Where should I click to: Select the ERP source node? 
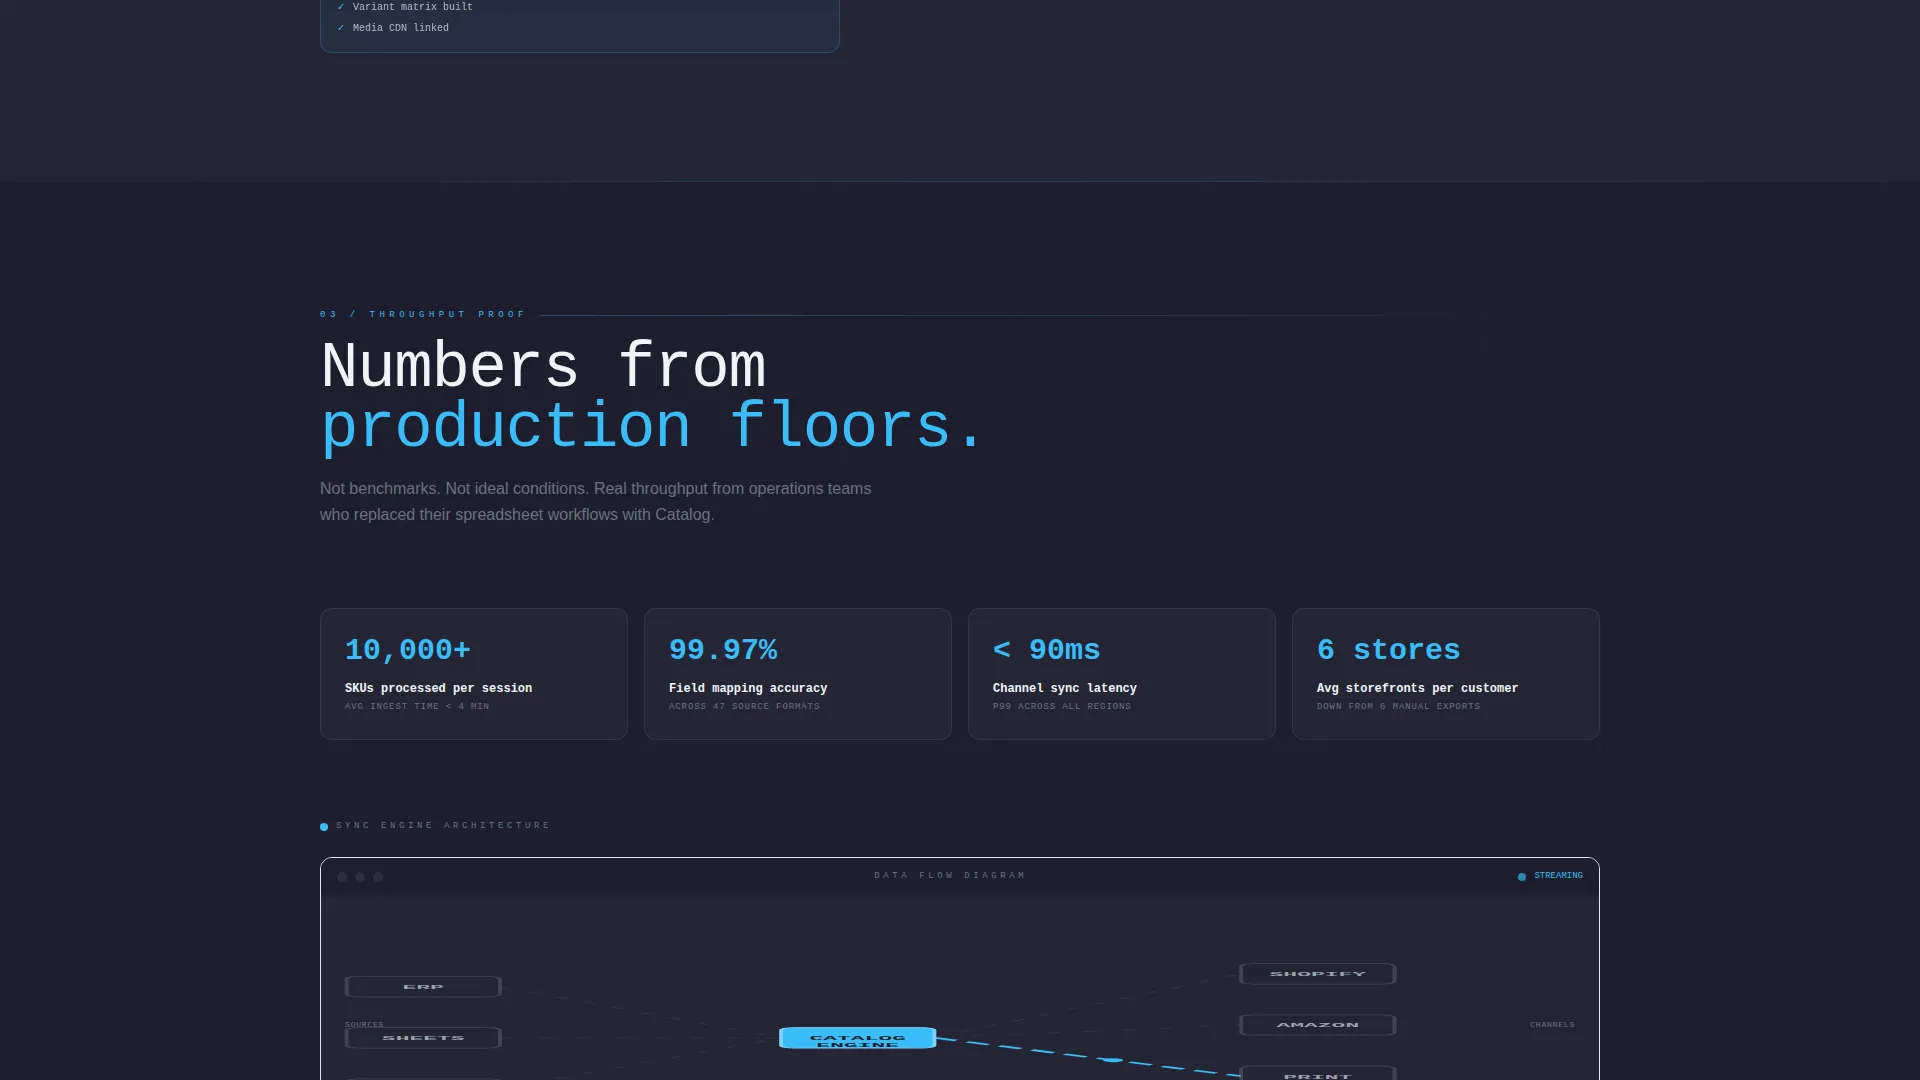pyautogui.click(x=423, y=987)
